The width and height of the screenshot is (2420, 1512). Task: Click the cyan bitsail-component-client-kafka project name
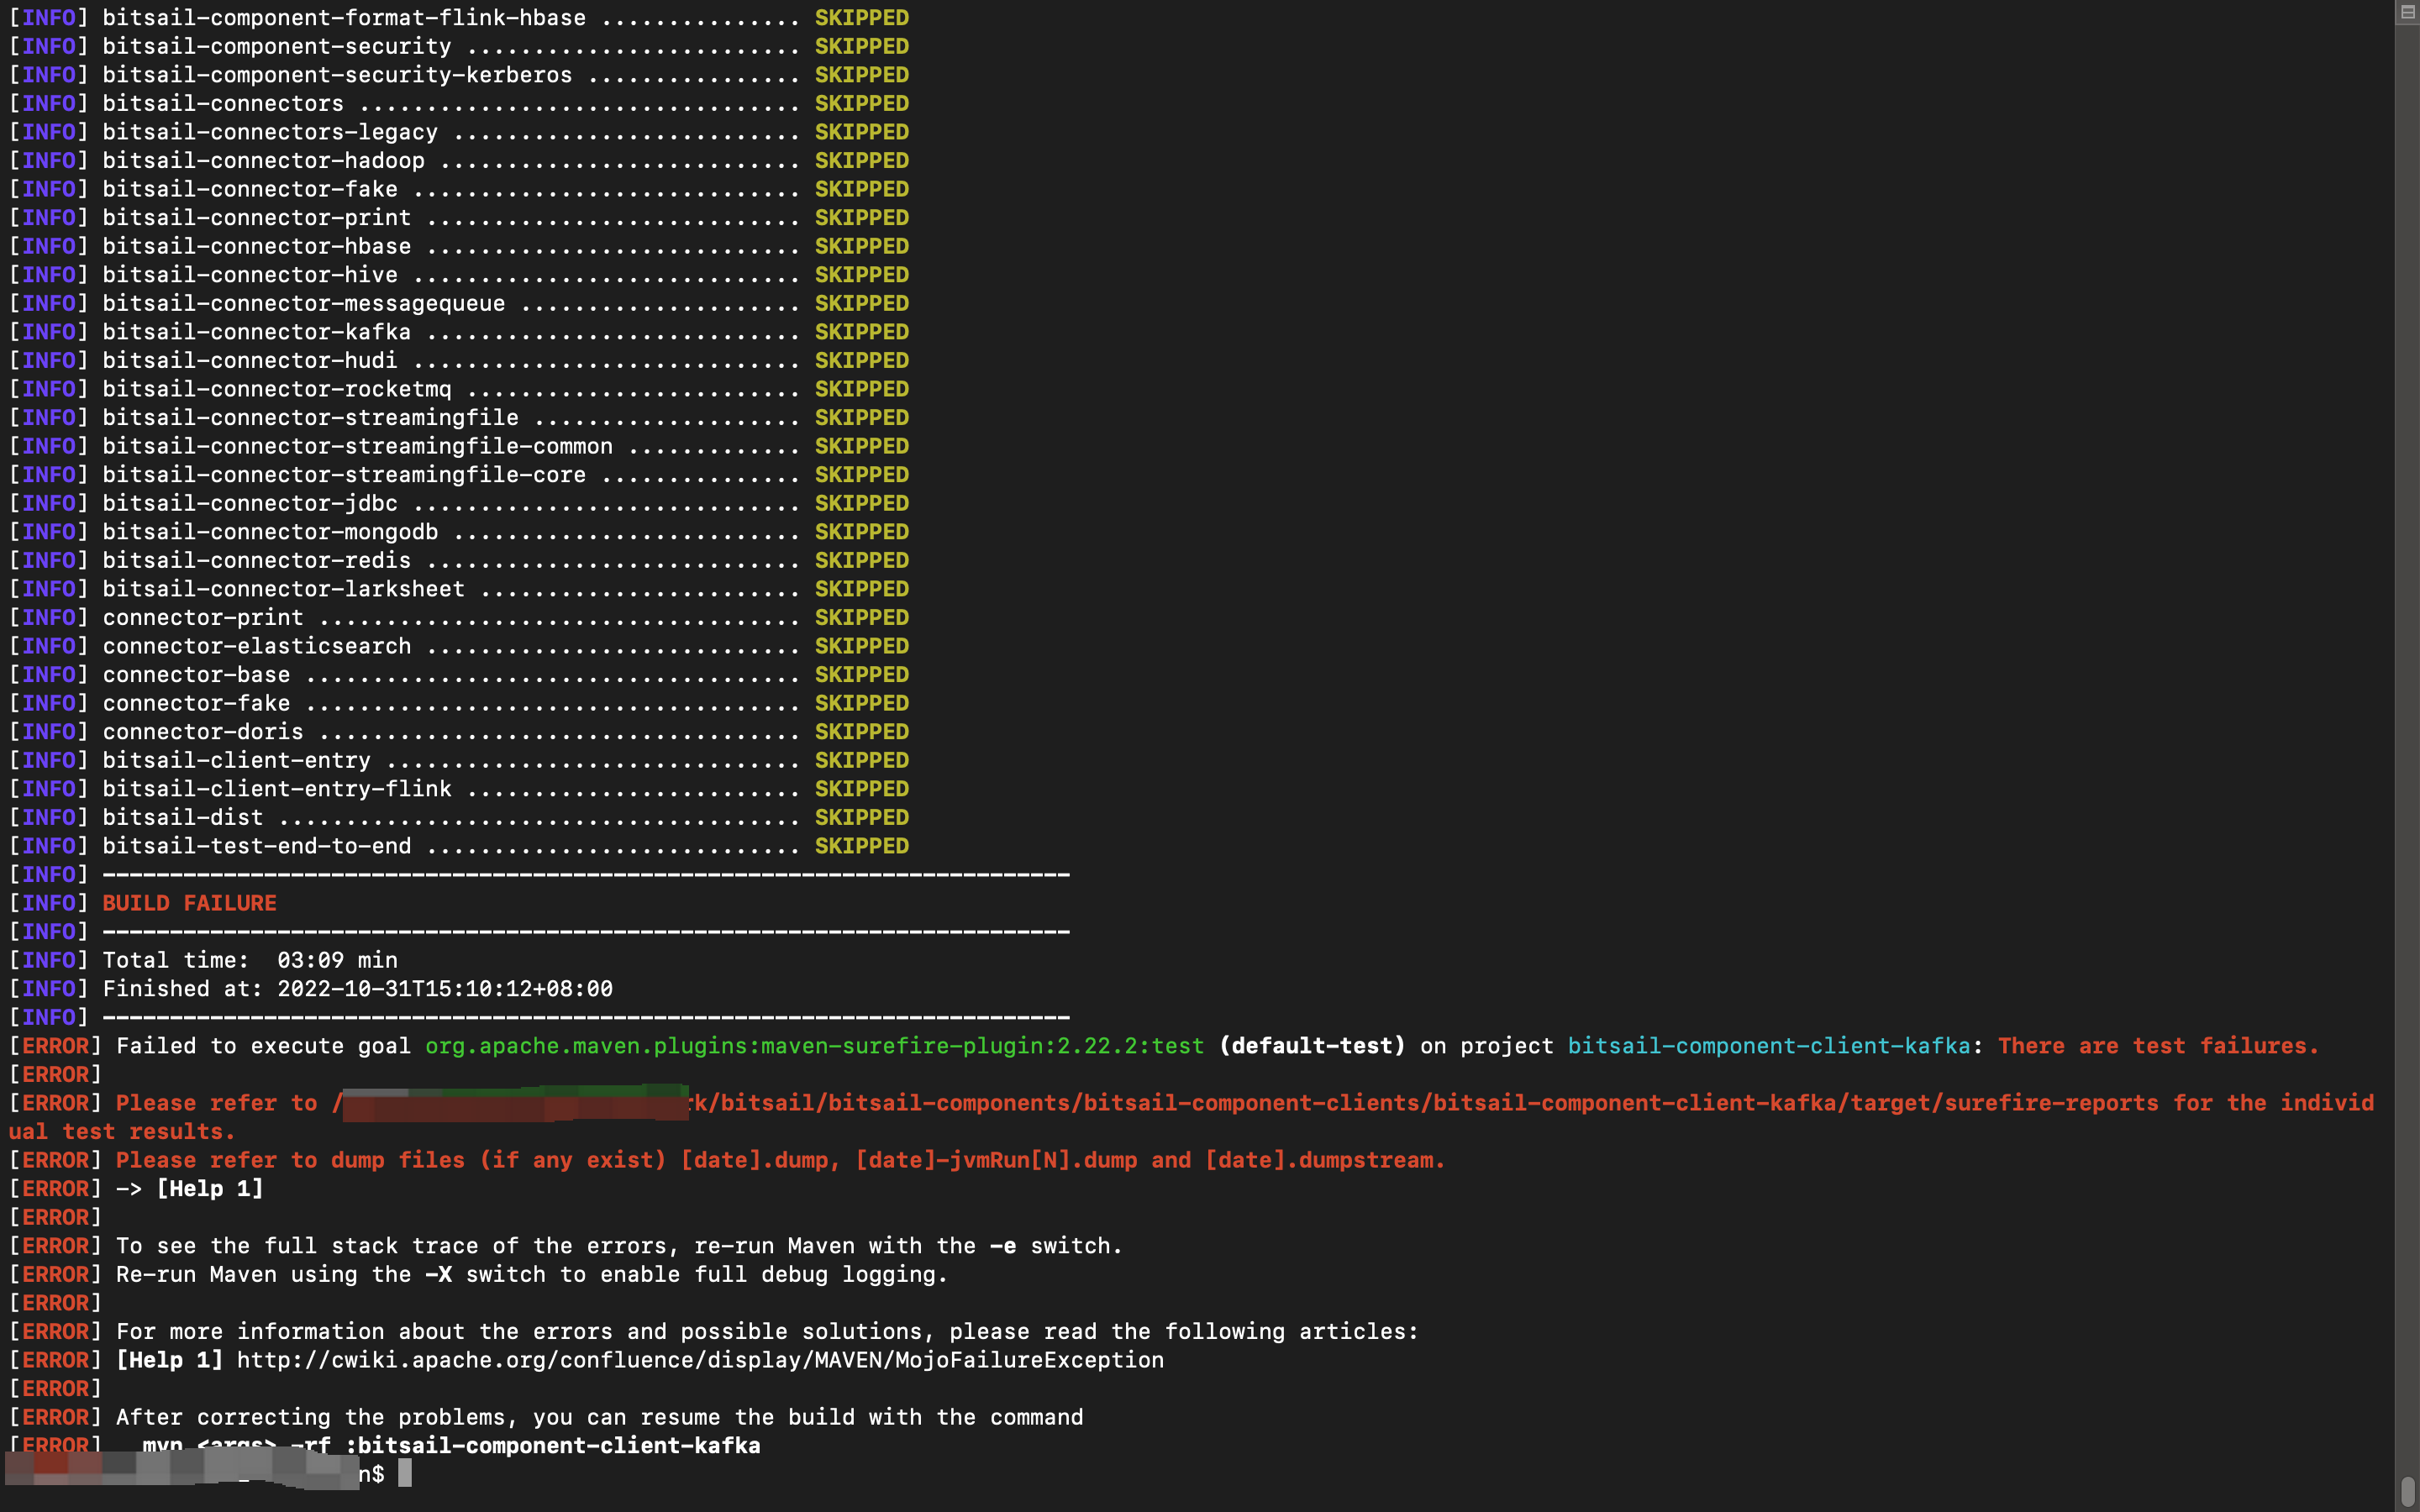(1768, 1046)
